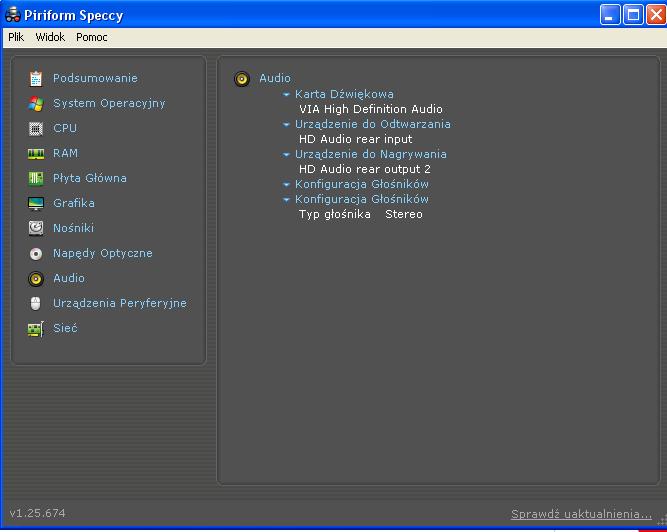Select the Audio label in the sidebar
667x532 pixels.
click(x=69, y=278)
